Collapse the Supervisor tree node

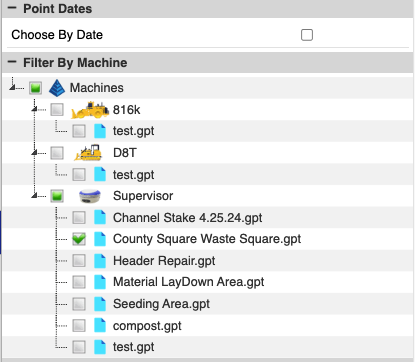point(34,195)
